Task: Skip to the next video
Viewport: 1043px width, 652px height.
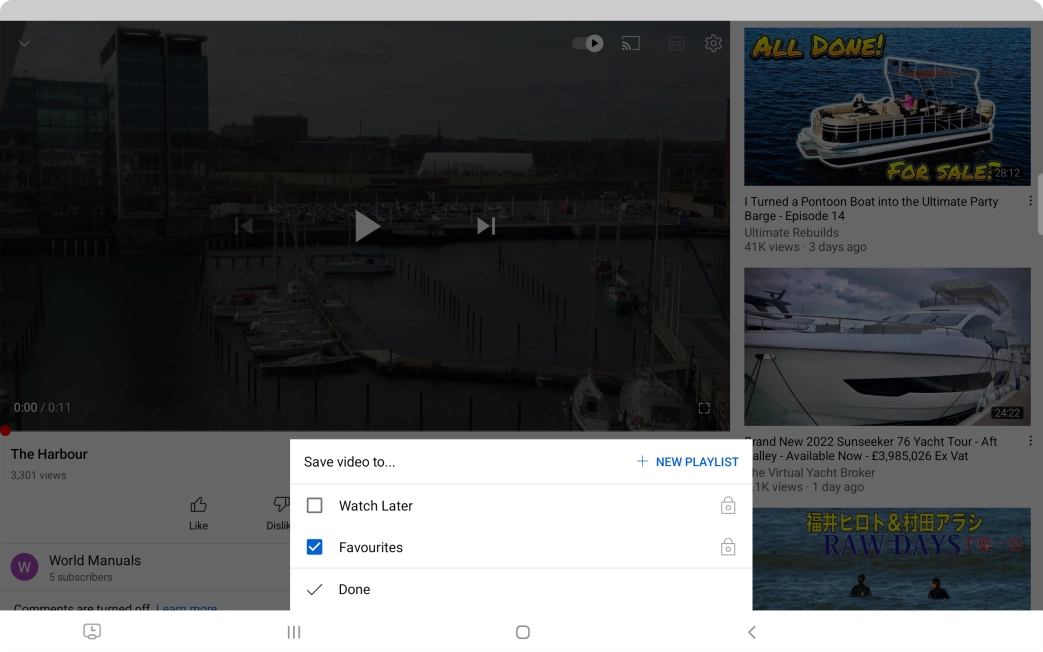Action: click(x=486, y=226)
